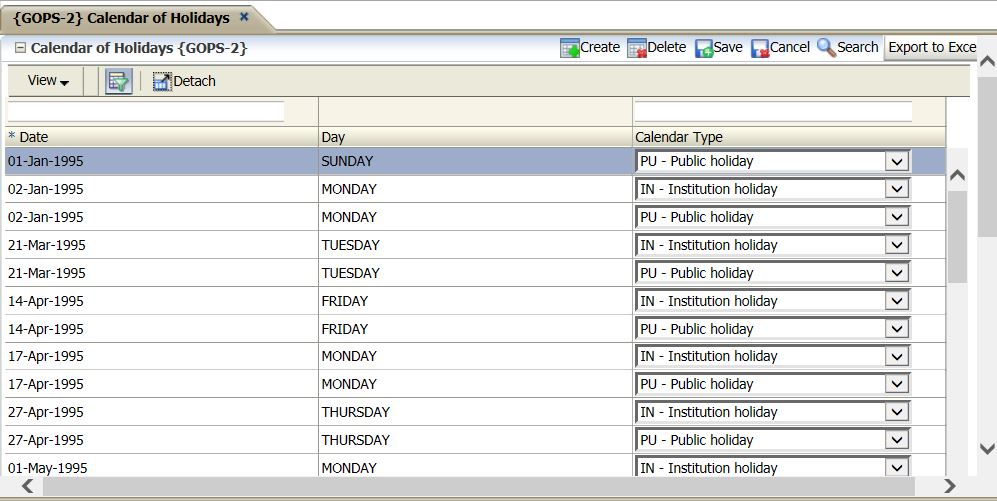
Task: Click the Detach table icon
Action: (162, 82)
